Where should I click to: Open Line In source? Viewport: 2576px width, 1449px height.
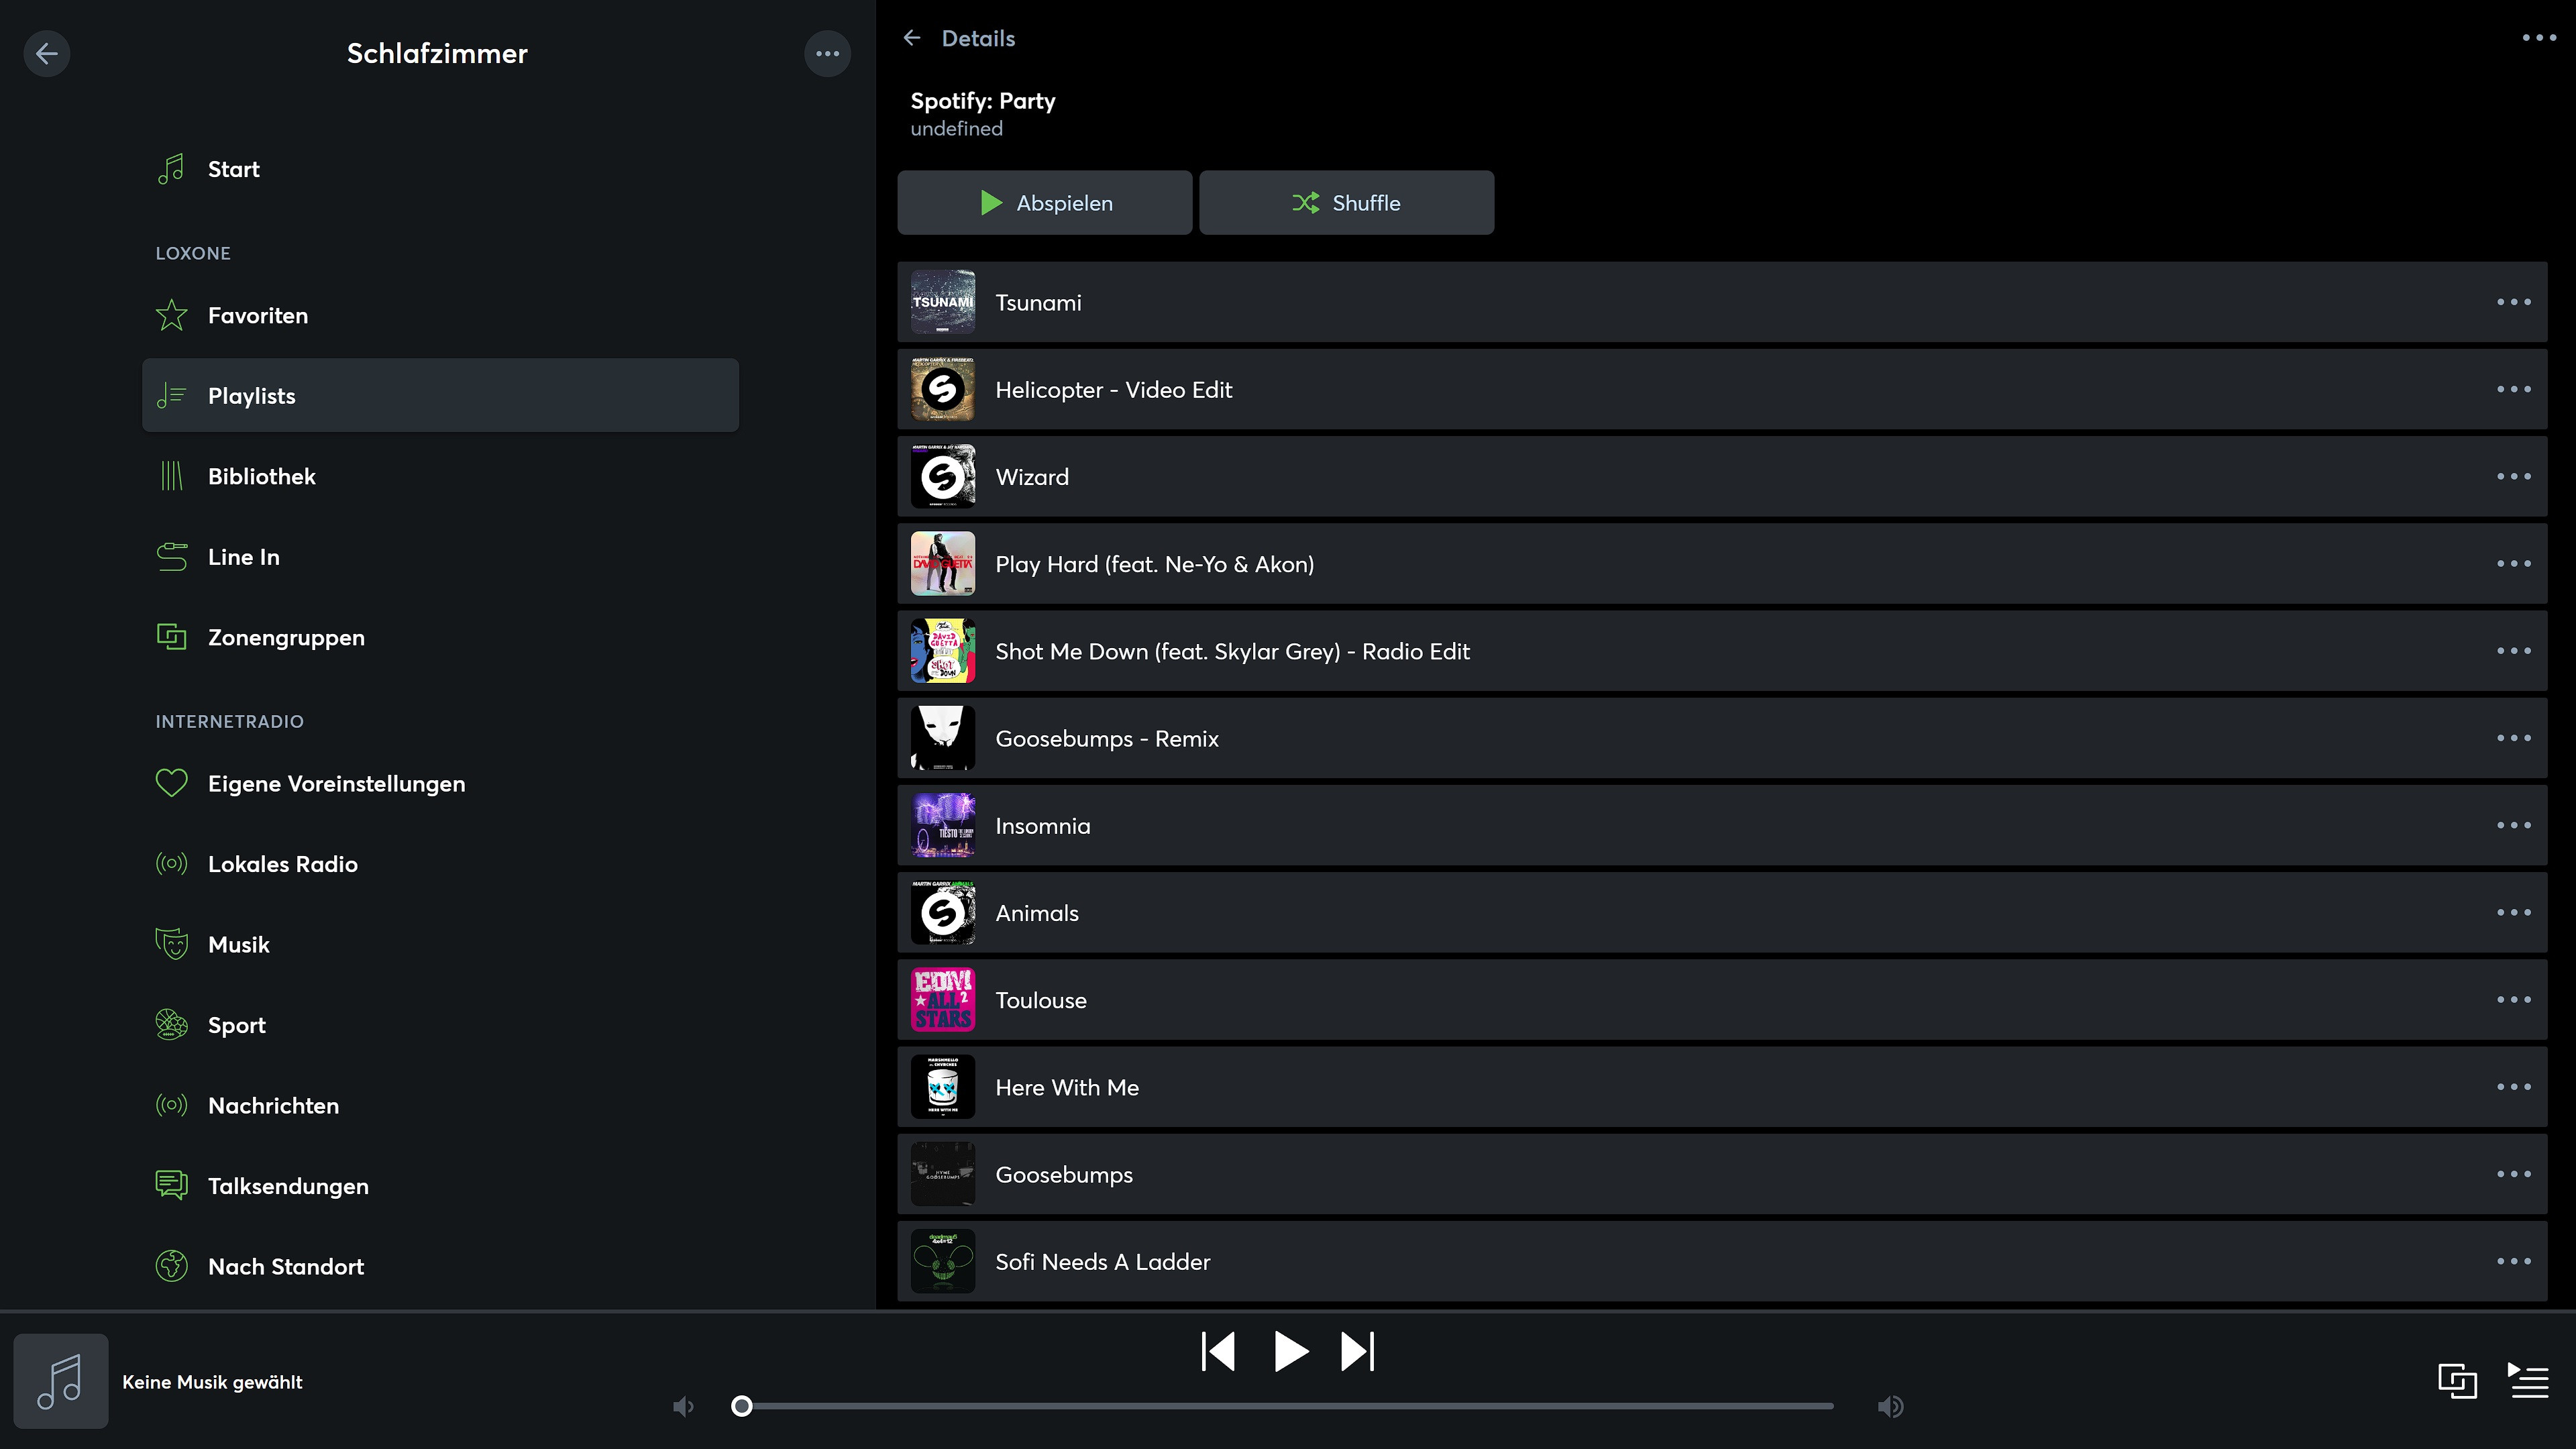(x=440, y=557)
